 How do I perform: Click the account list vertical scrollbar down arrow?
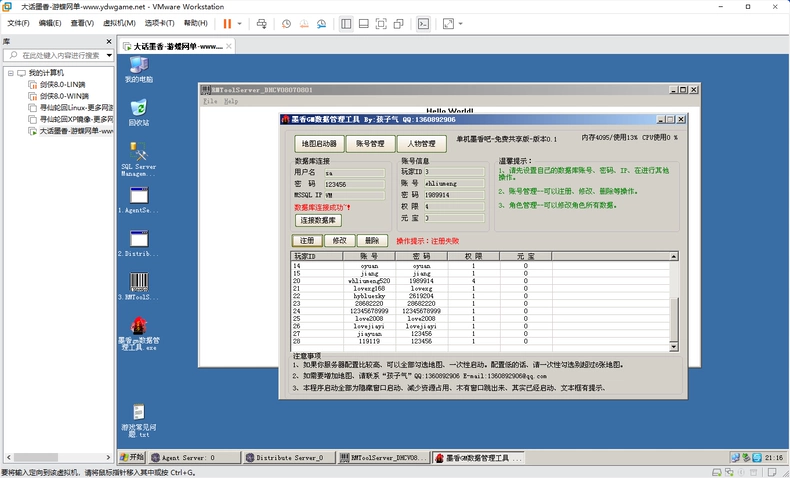pyautogui.click(x=674, y=347)
